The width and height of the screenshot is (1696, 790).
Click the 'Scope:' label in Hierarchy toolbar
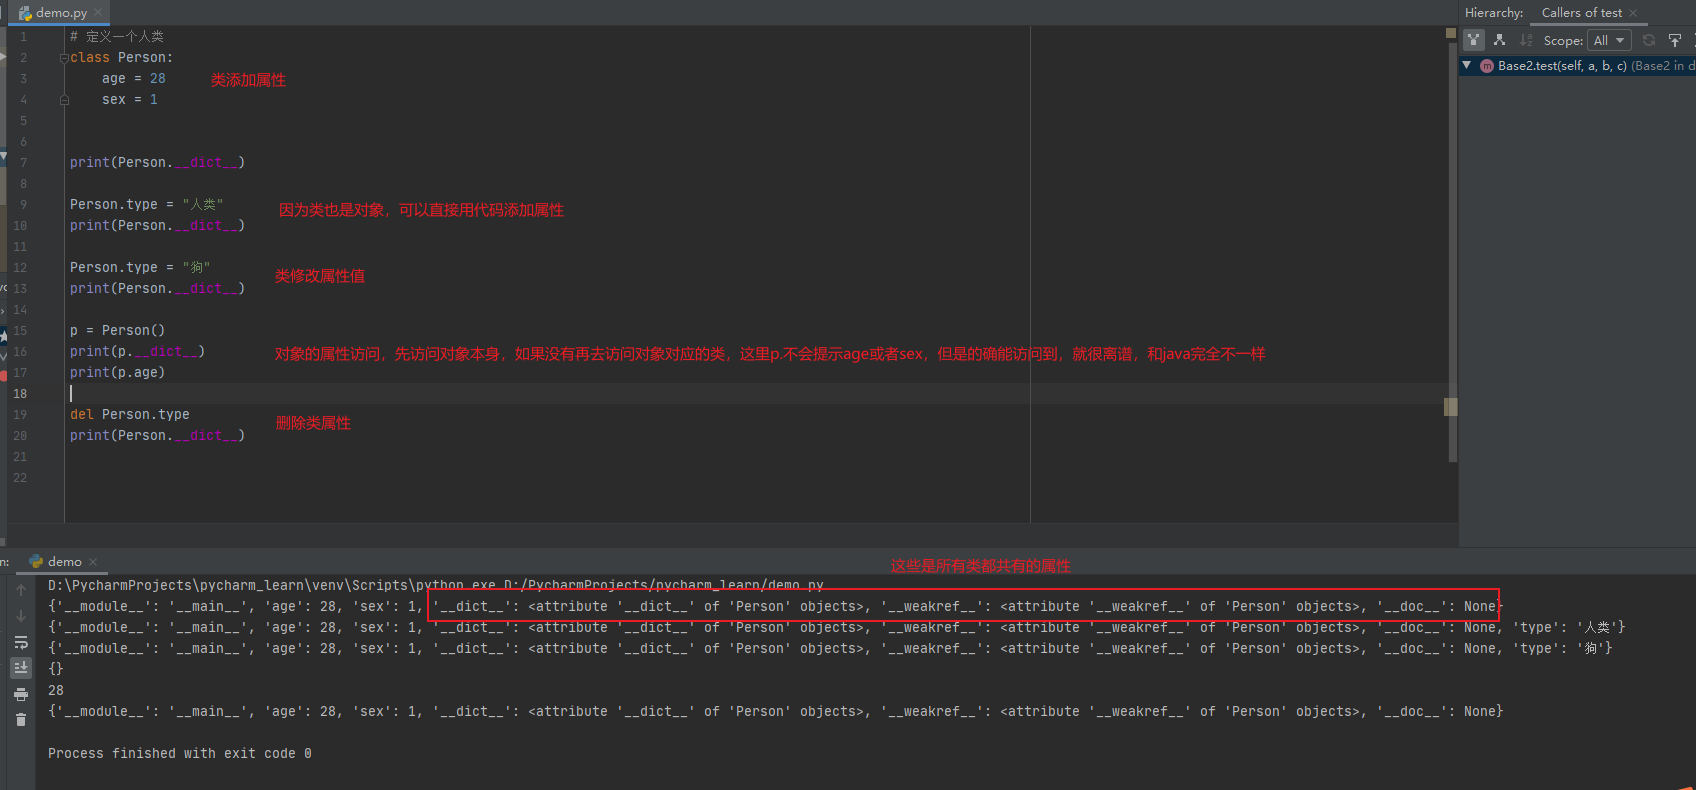pyautogui.click(x=1563, y=41)
